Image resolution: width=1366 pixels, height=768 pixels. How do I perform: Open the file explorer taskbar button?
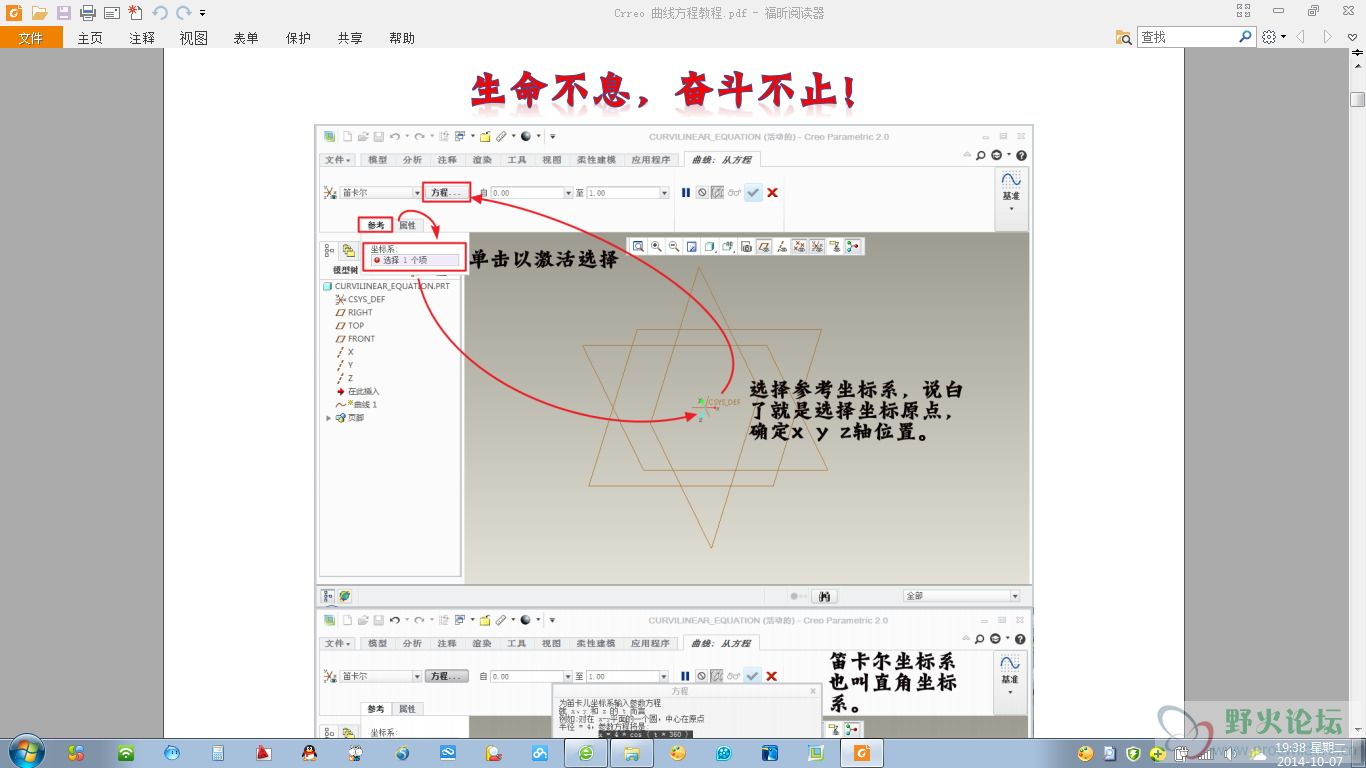631,753
